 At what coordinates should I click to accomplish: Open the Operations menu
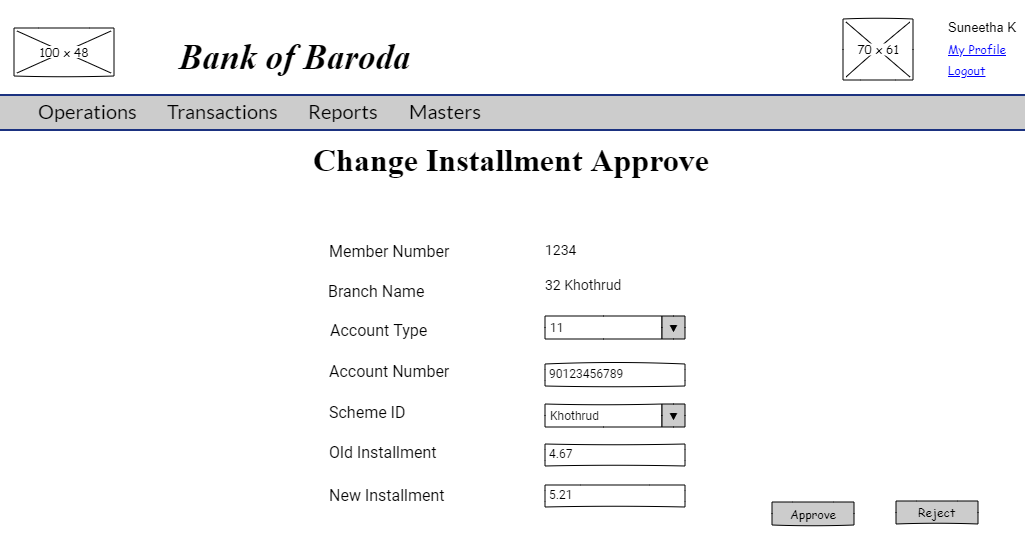pyautogui.click(x=87, y=113)
